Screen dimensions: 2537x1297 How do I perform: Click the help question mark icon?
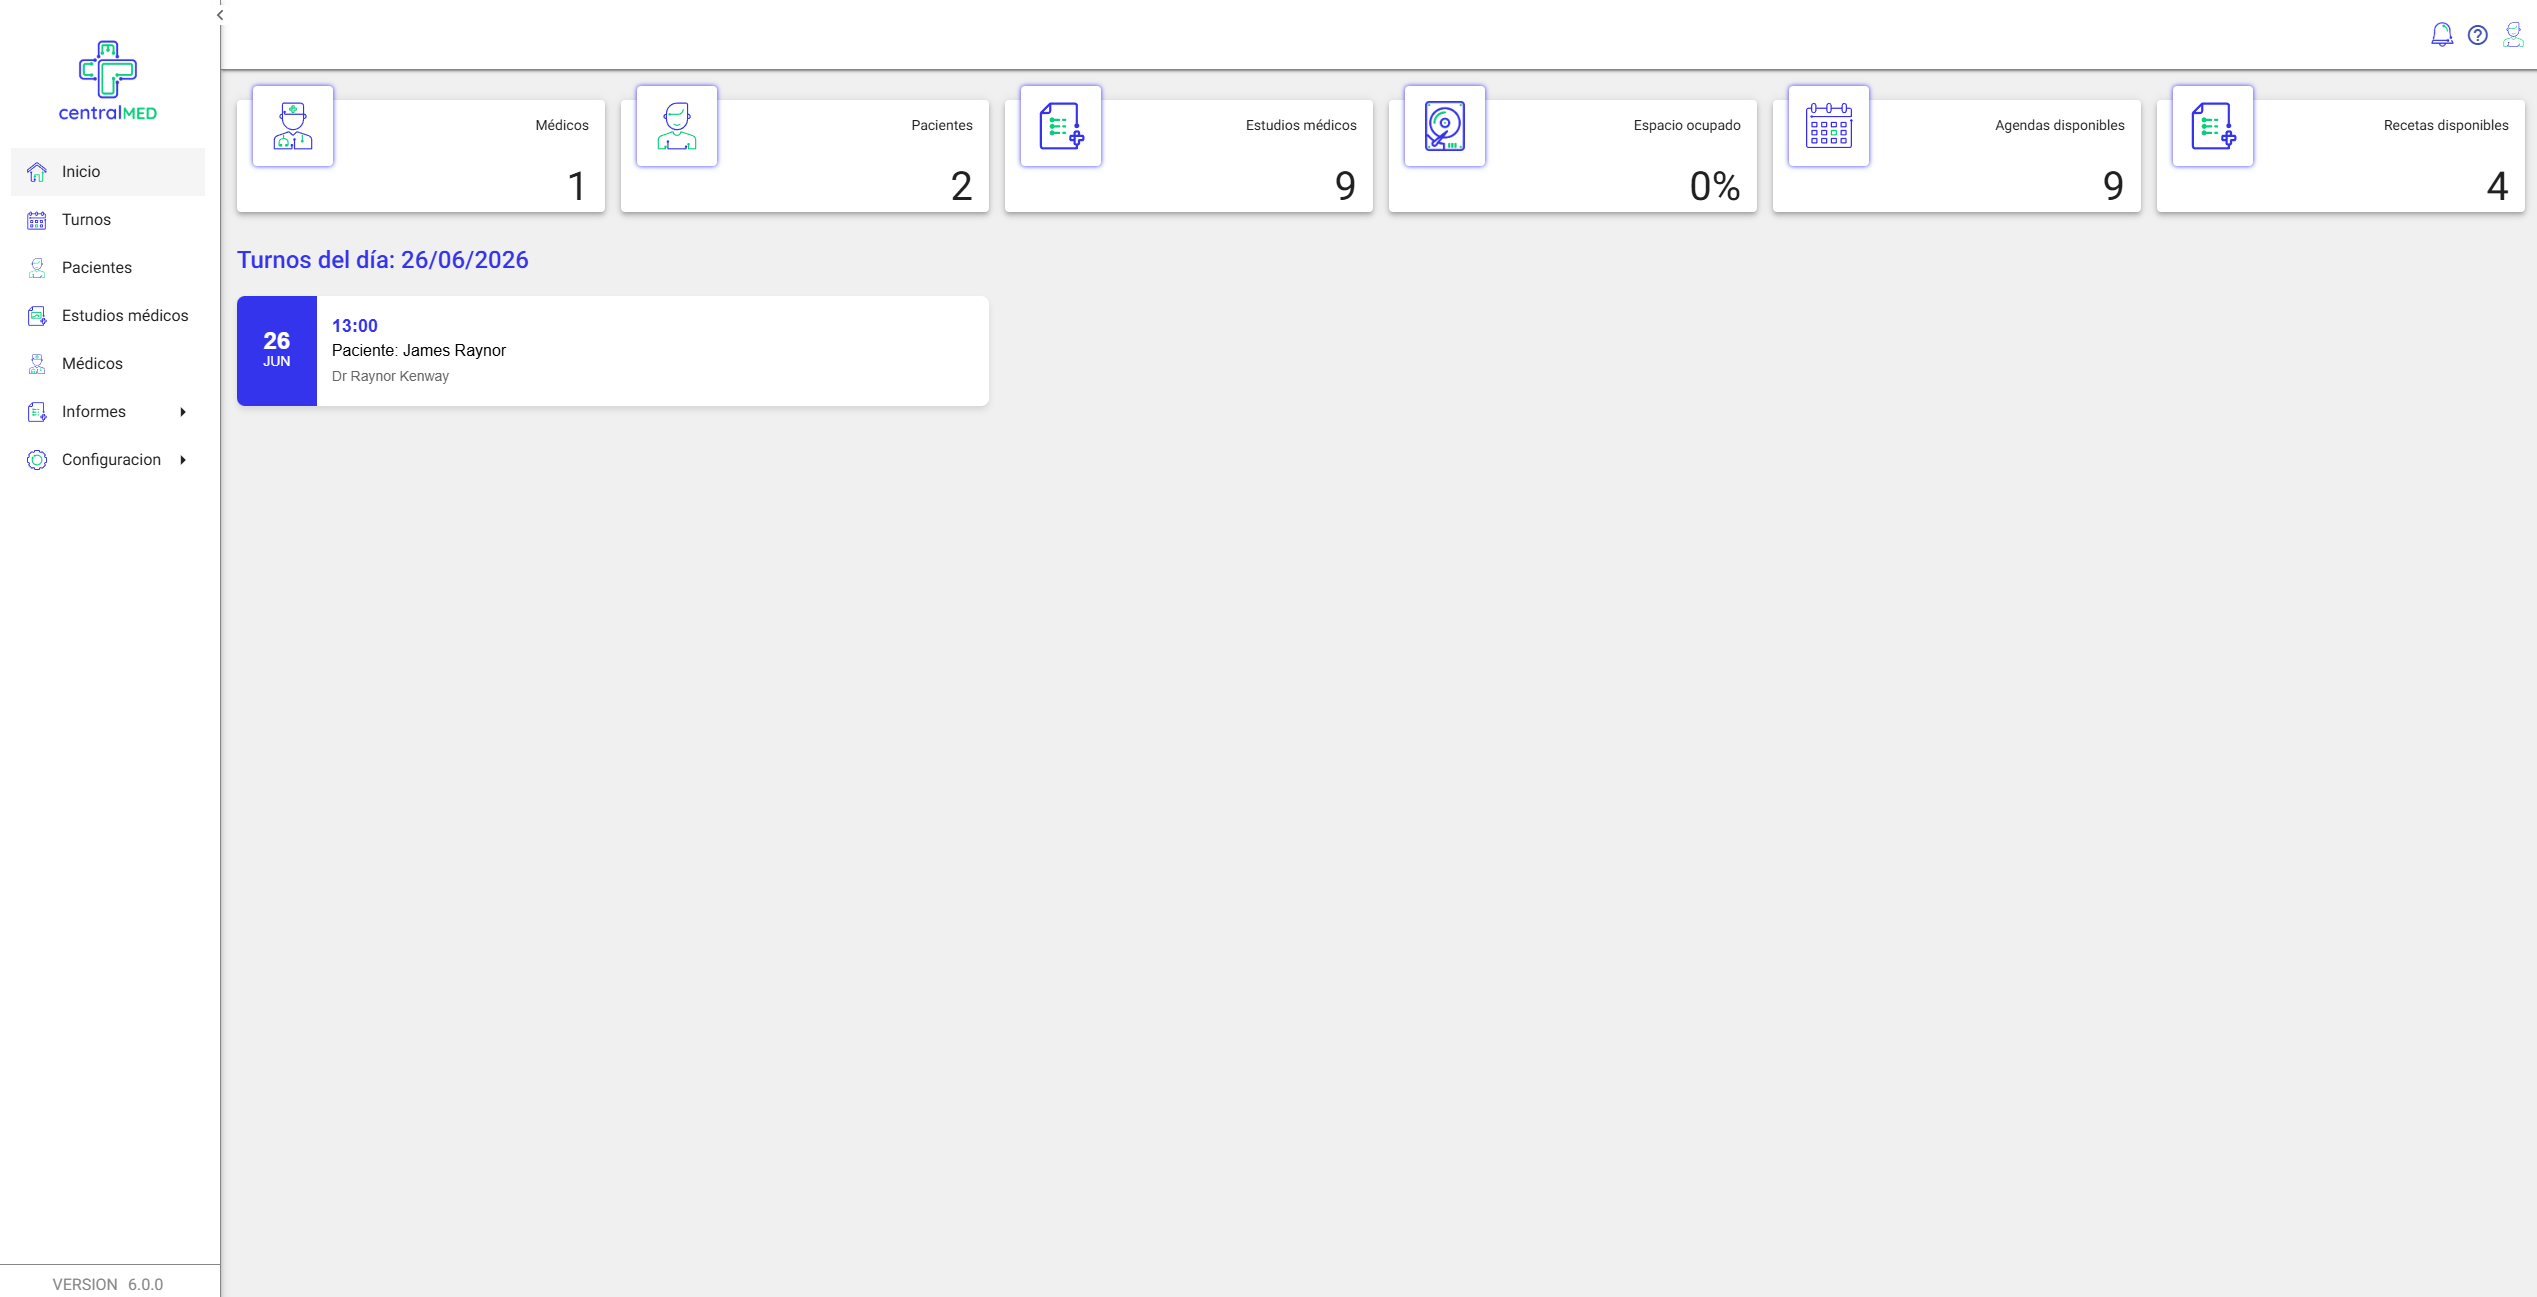2478,35
